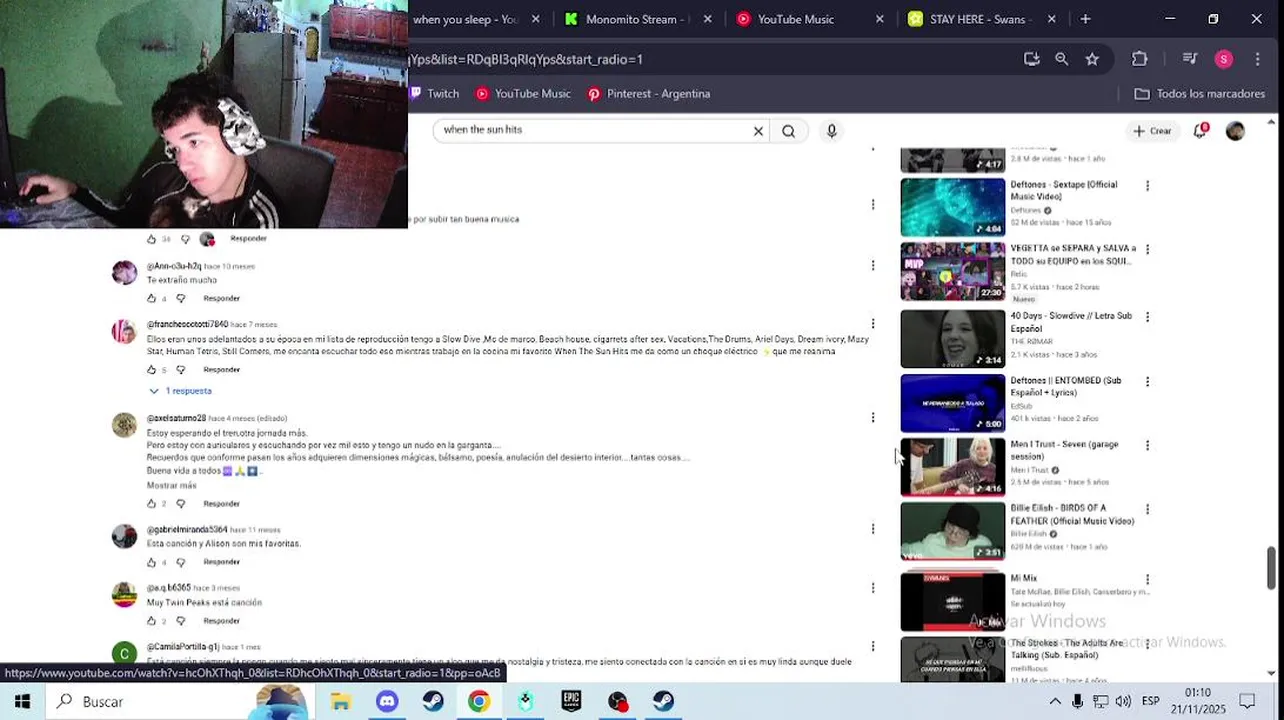Open Epic Games launcher in taskbar

tap(571, 701)
